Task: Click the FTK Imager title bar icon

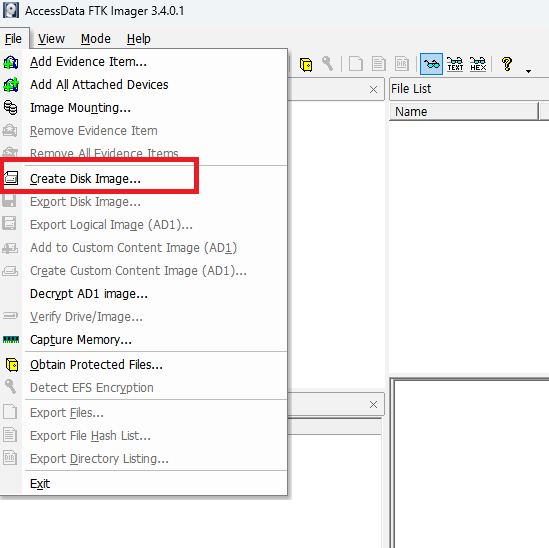Action: [11, 10]
